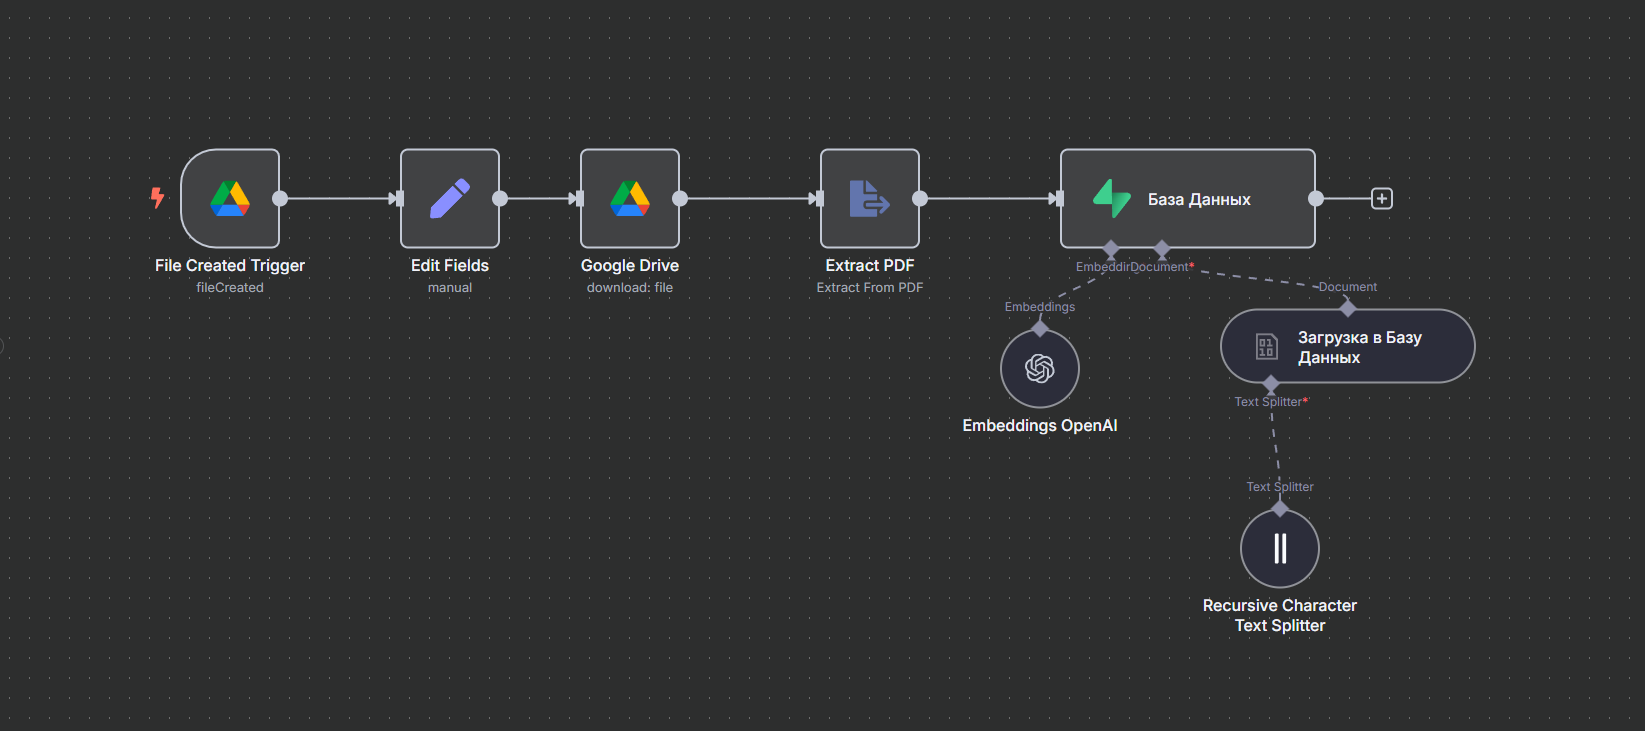Open the Edit Fields pencil node
1645x731 pixels.
point(450,198)
